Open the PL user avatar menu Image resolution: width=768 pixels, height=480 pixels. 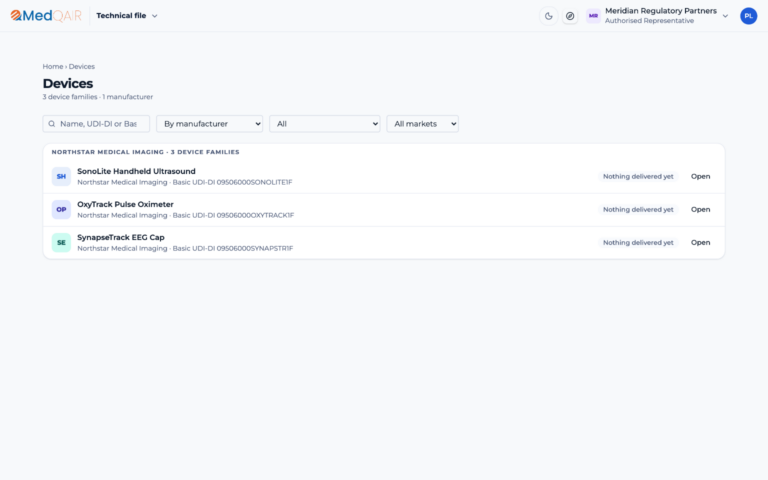tap(748, 16)
